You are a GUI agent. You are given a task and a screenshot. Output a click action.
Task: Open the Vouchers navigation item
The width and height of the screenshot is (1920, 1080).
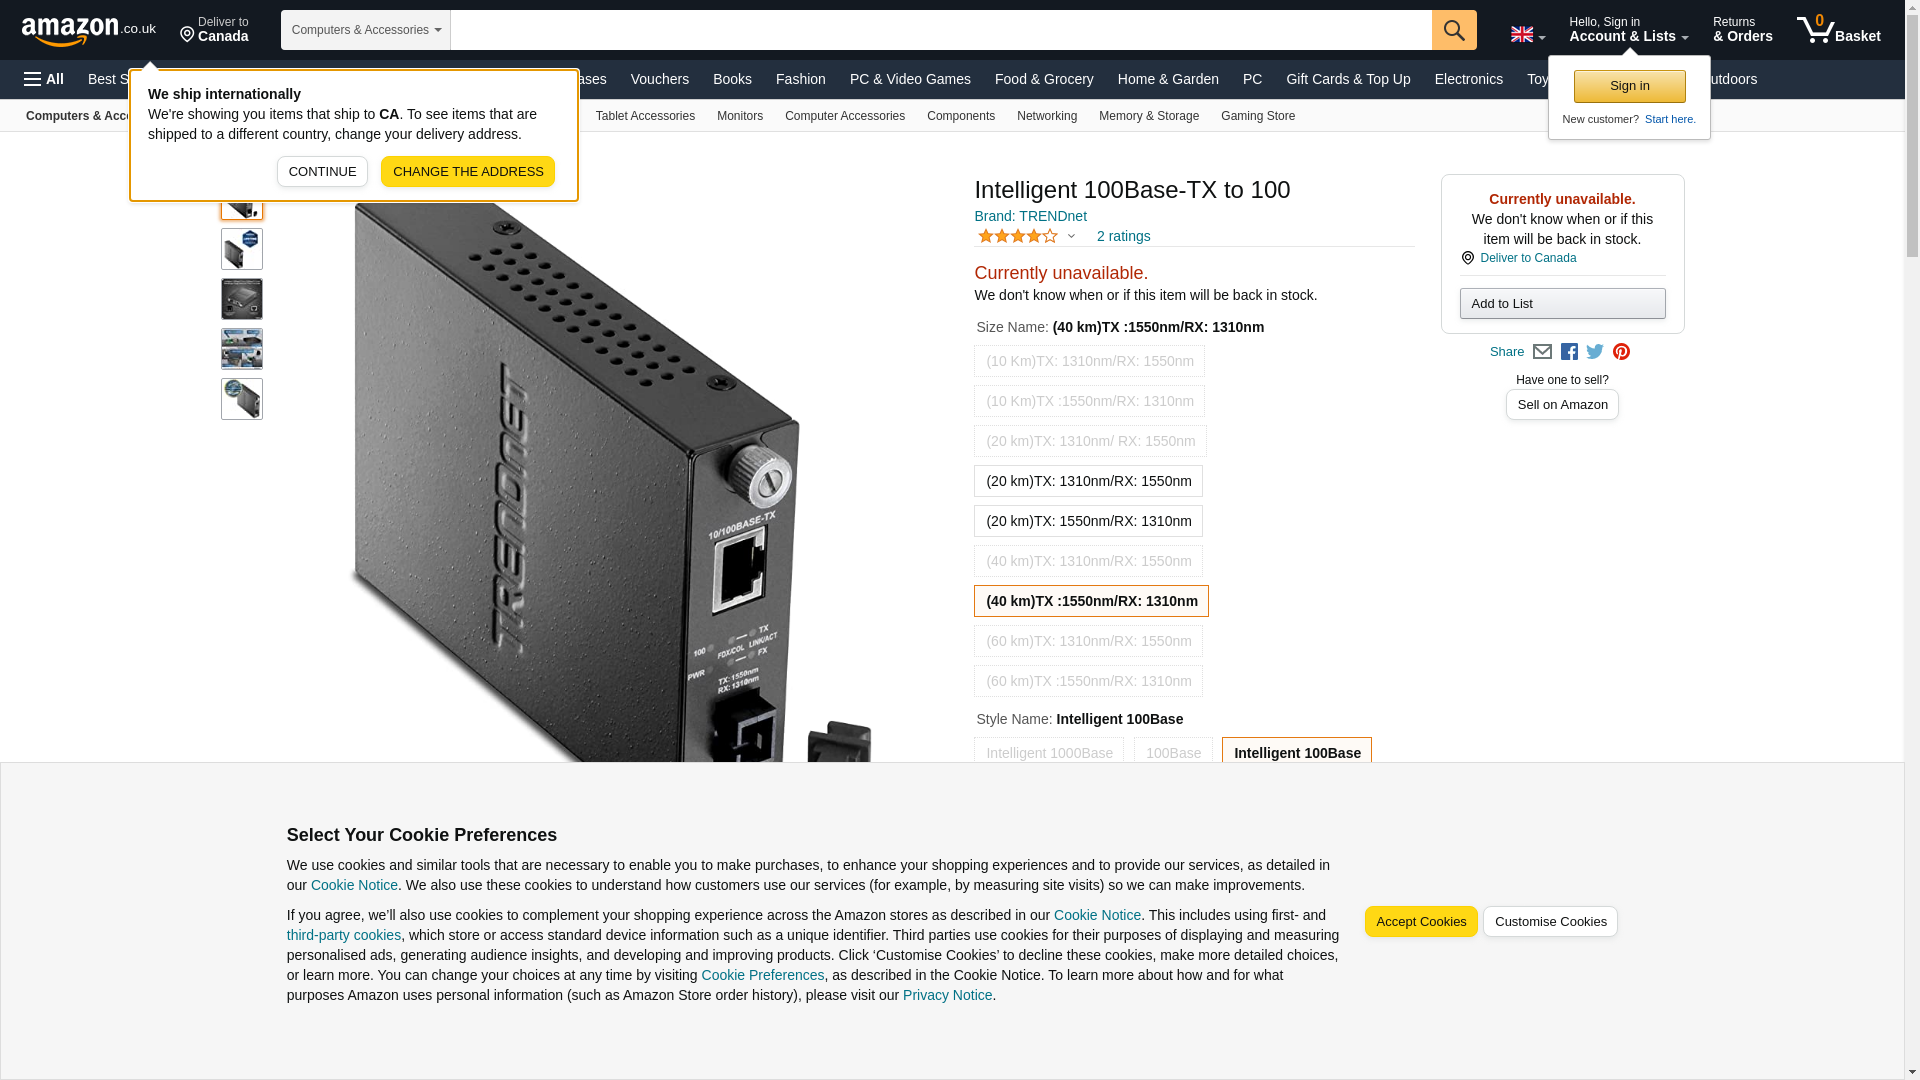tap(660, 79)
